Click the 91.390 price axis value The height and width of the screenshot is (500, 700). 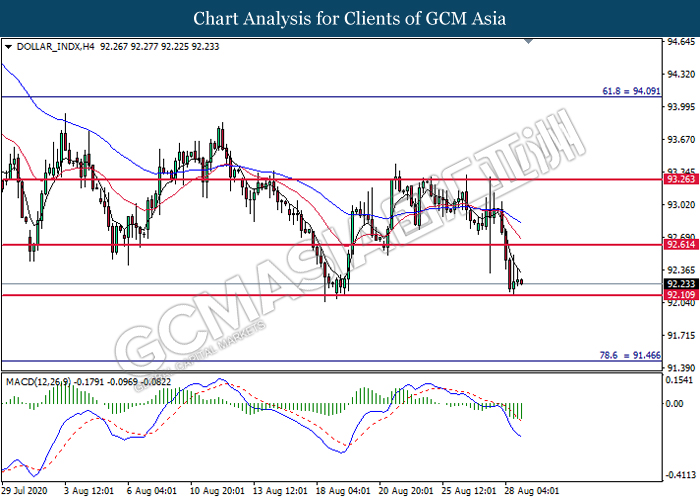pyautogui.click(x=681, y=368)
